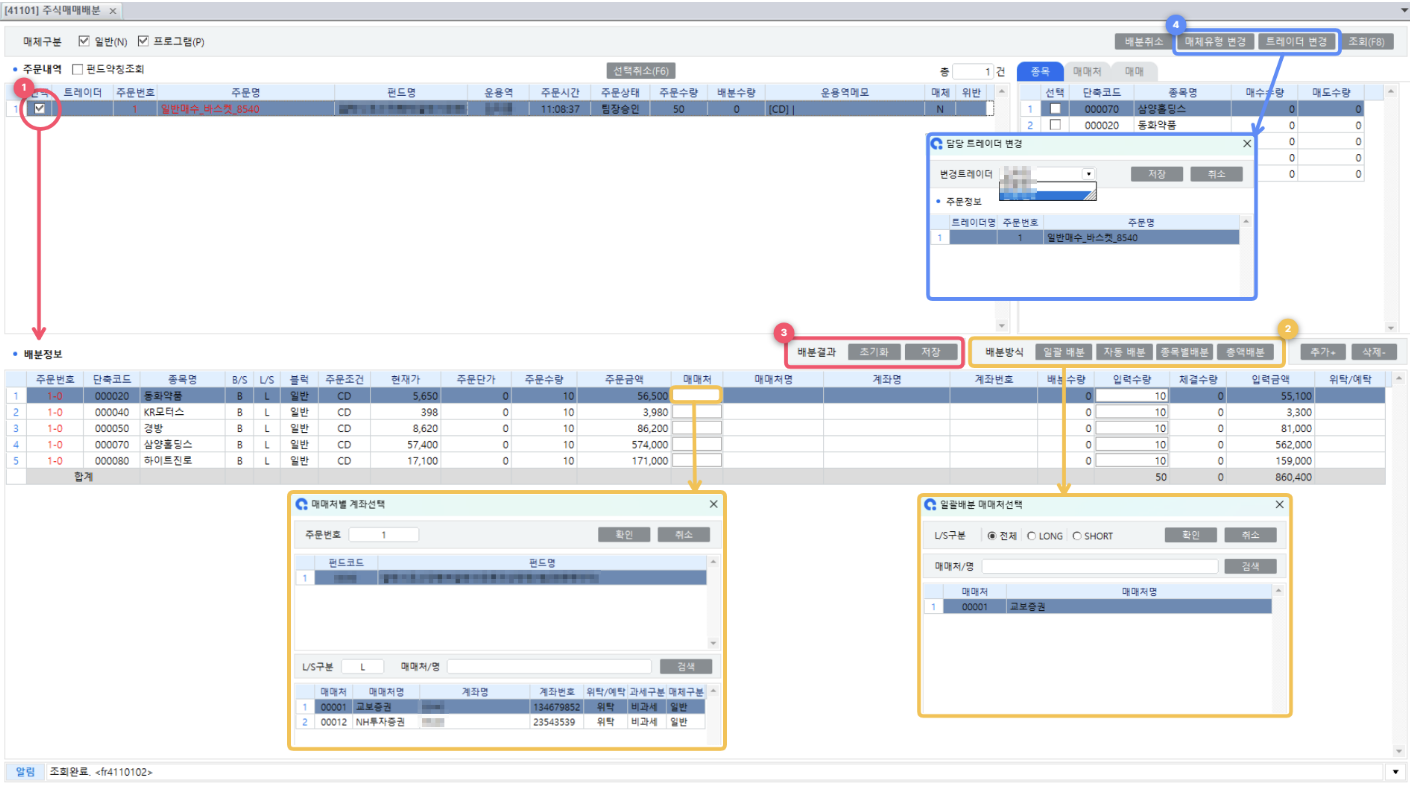Click the 종목별배분 button
This screenshot has width=1410, height=785.
1185,352
